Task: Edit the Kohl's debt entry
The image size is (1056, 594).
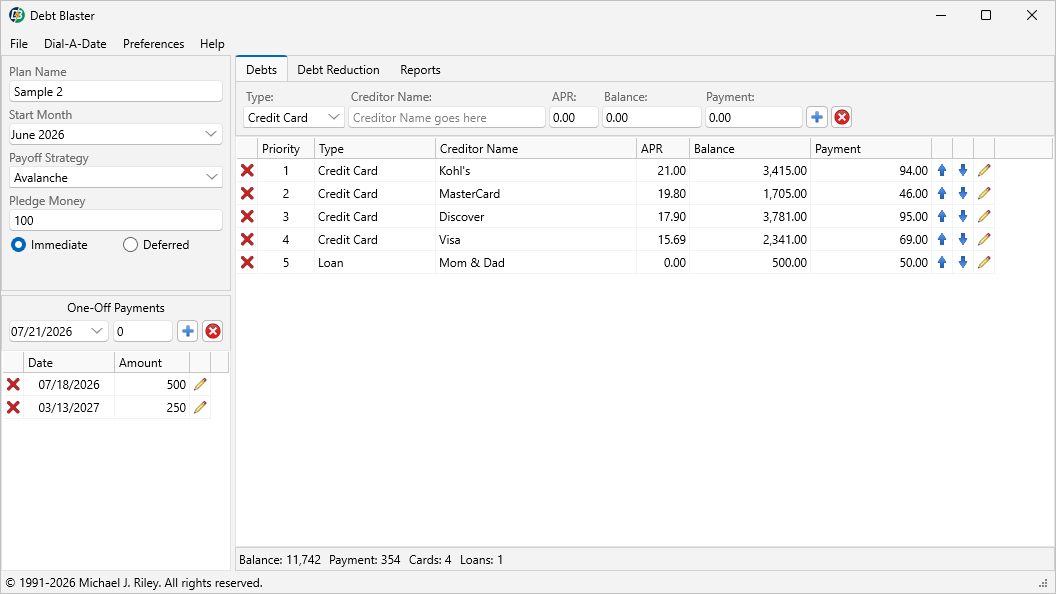Action: (x=984, y=170)
